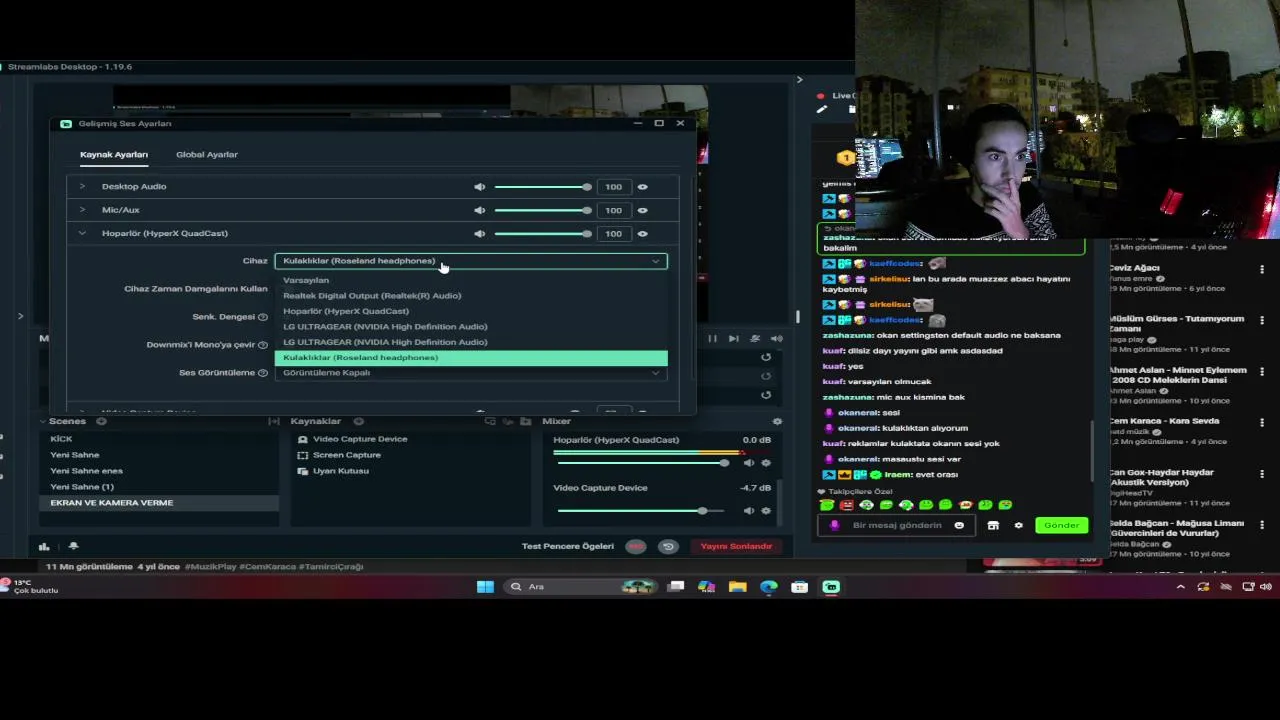
Task: Select Kulaklıklar (Roseland headphones) highlighted option
Action: click(471, 358)
